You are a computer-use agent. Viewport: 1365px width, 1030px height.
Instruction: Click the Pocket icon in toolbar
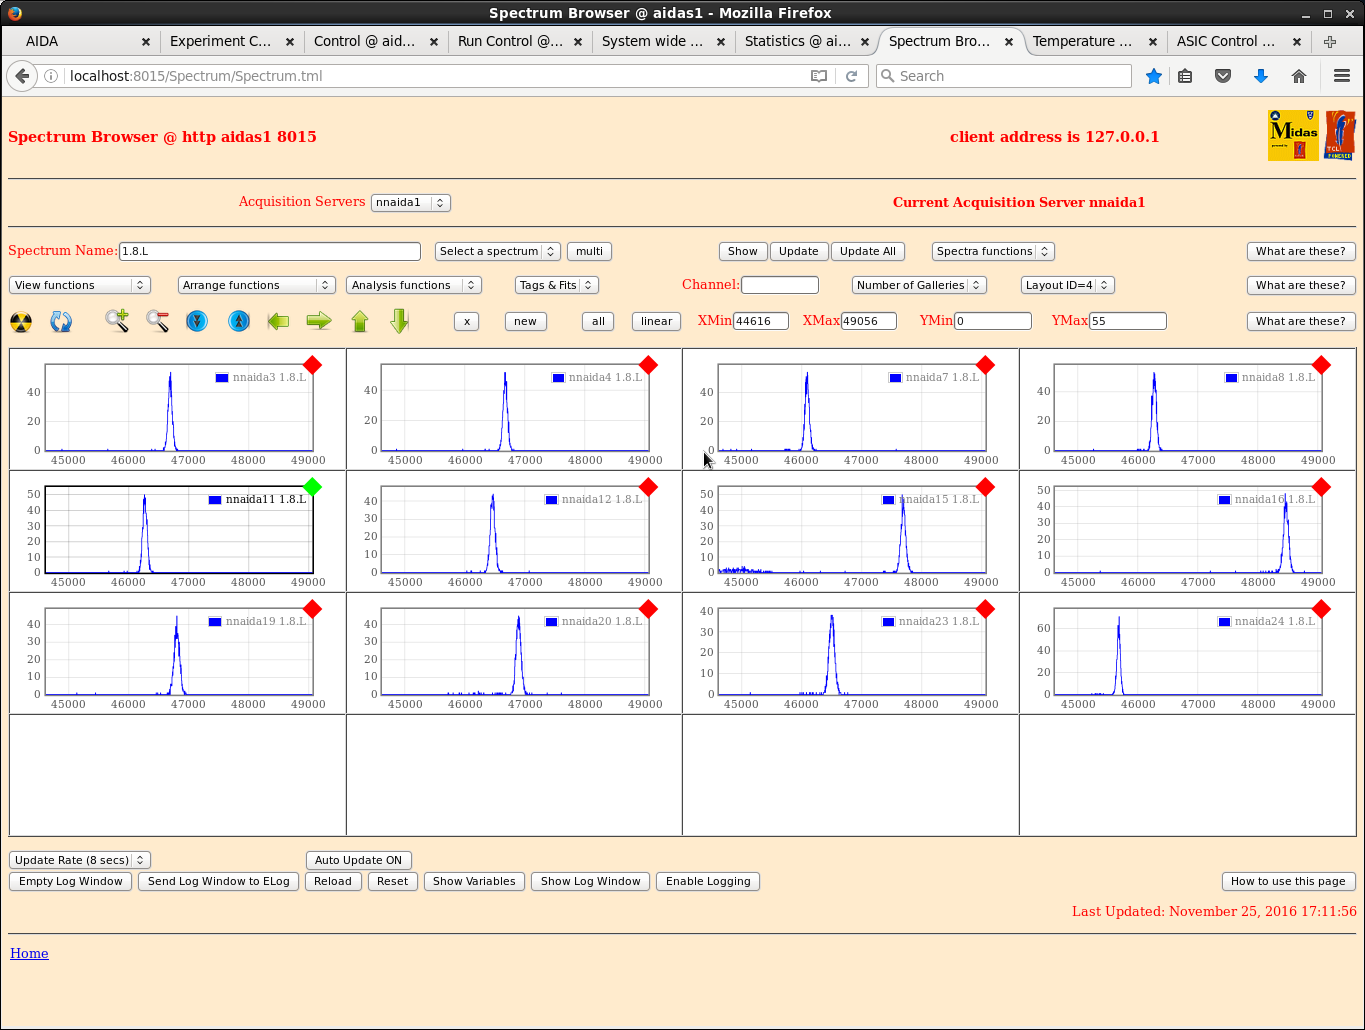coord(1223,76)
